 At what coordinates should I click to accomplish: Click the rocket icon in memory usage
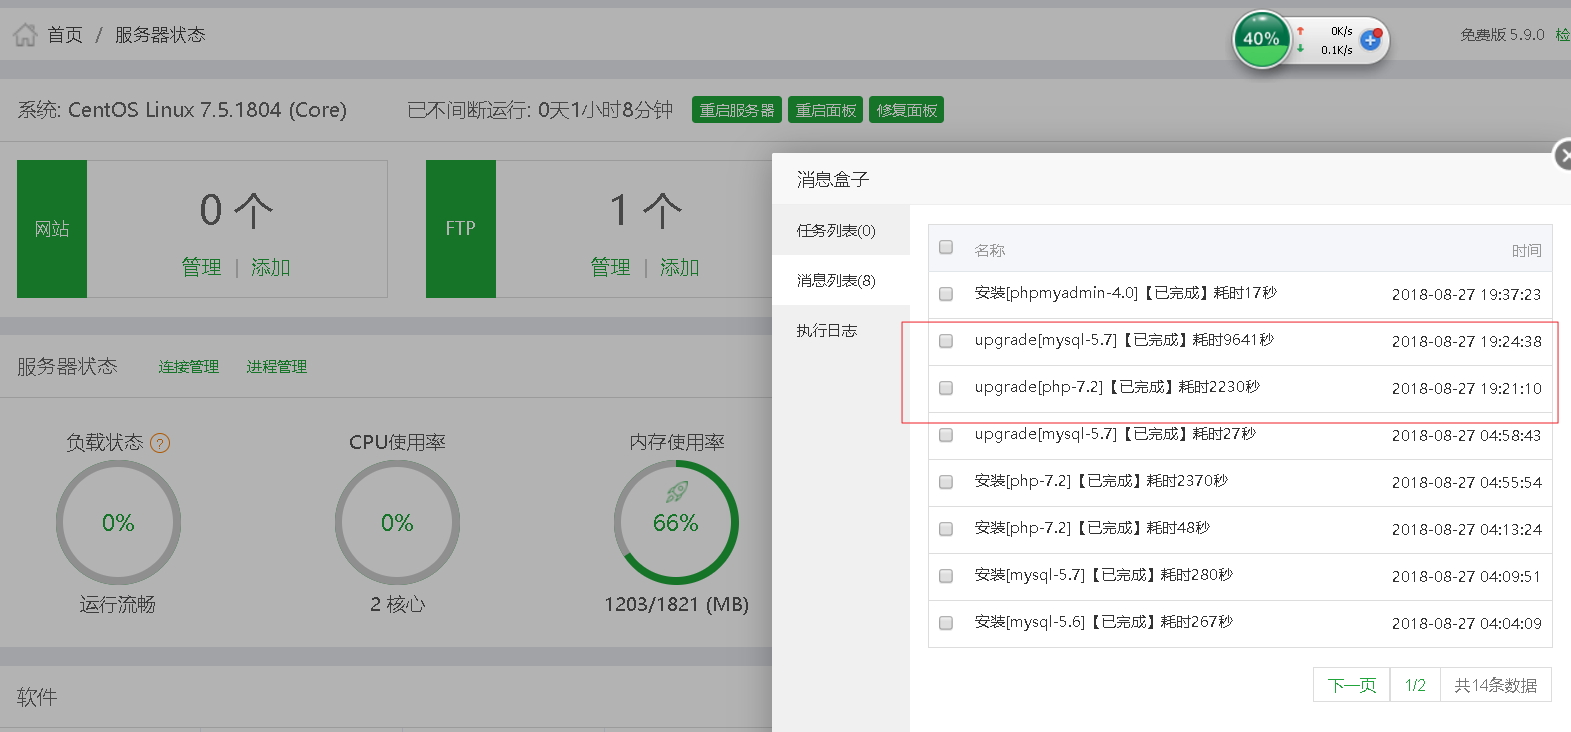click(x=677, y=492)
